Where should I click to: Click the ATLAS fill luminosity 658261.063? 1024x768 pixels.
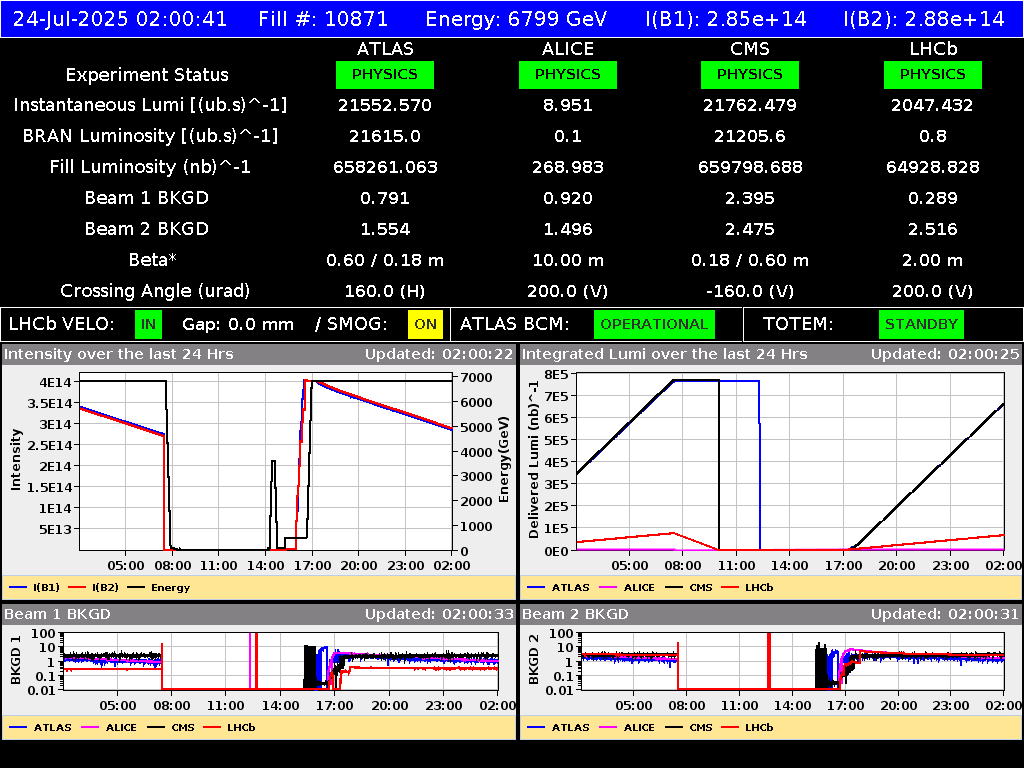coord(385,167)
